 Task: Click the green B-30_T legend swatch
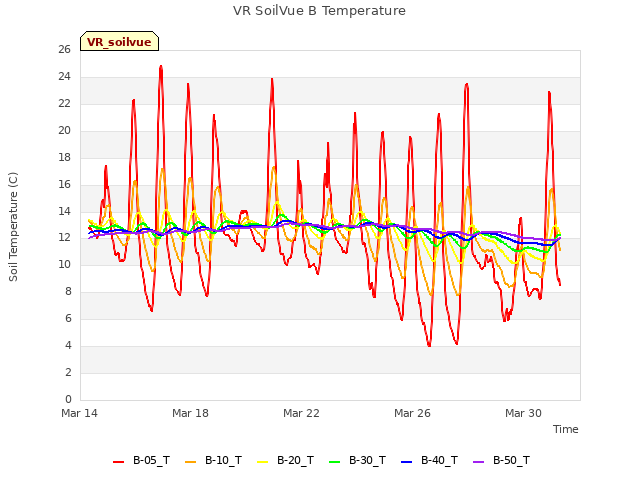click(335, 462)
